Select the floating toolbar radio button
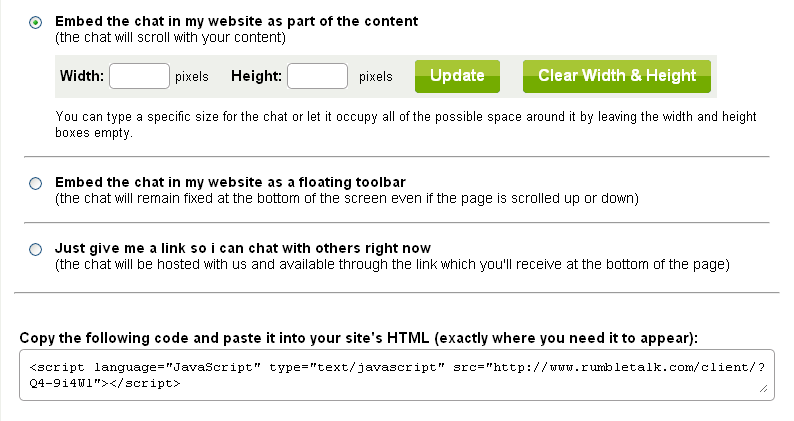794x421 pixels. [x=36, y=183]
